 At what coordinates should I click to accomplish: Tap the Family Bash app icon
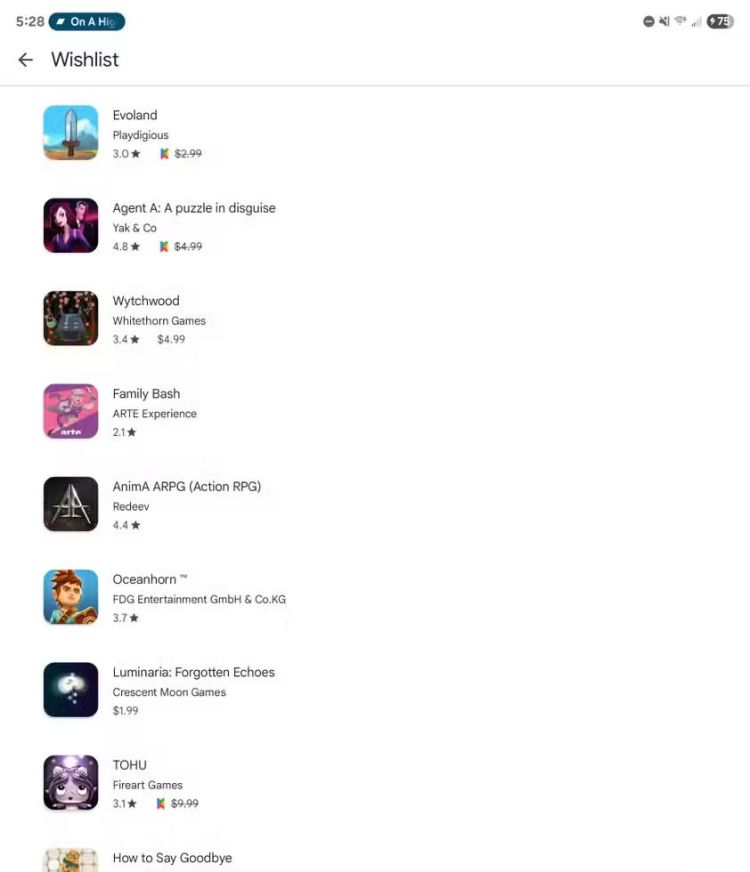[x=71, y=411]
